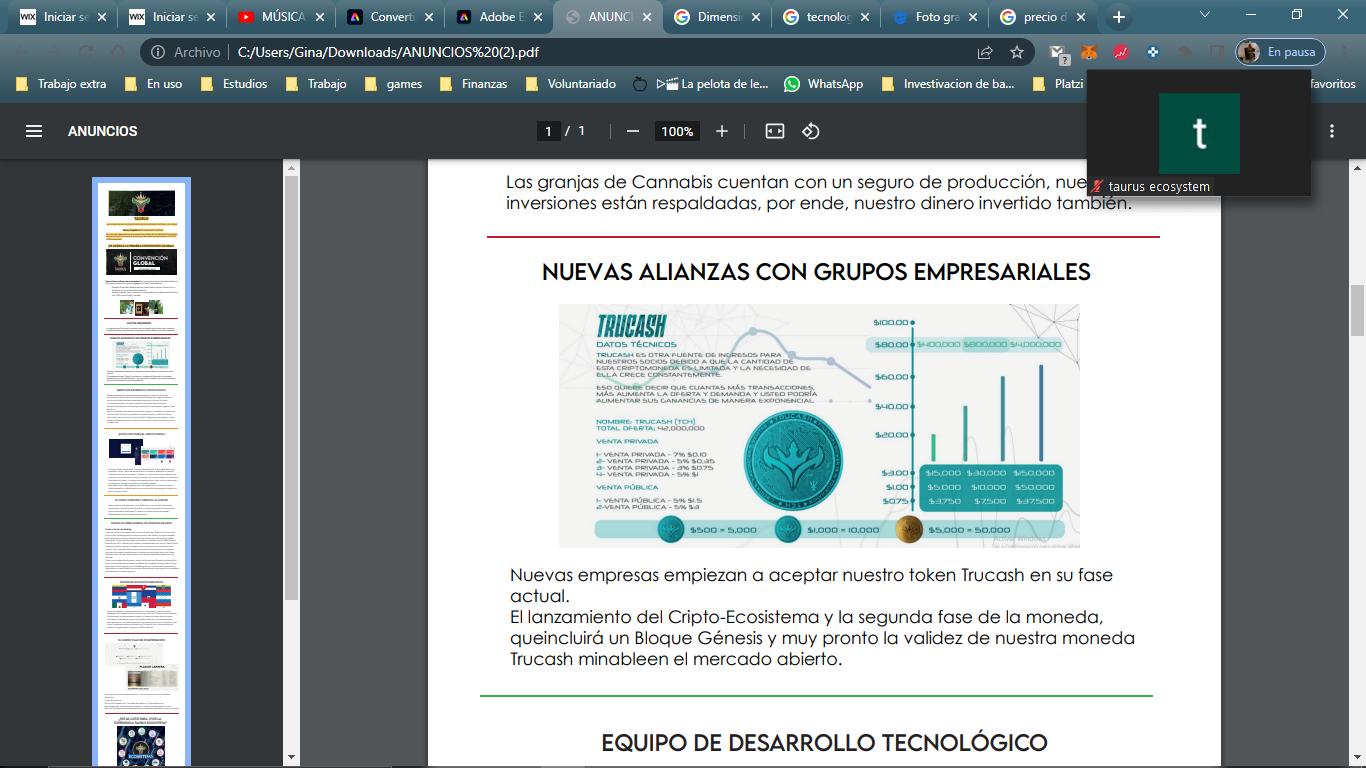Open the Estudios bookmarks folder
This screenshot has width=1366, height=768.
[x=234, y=84]
